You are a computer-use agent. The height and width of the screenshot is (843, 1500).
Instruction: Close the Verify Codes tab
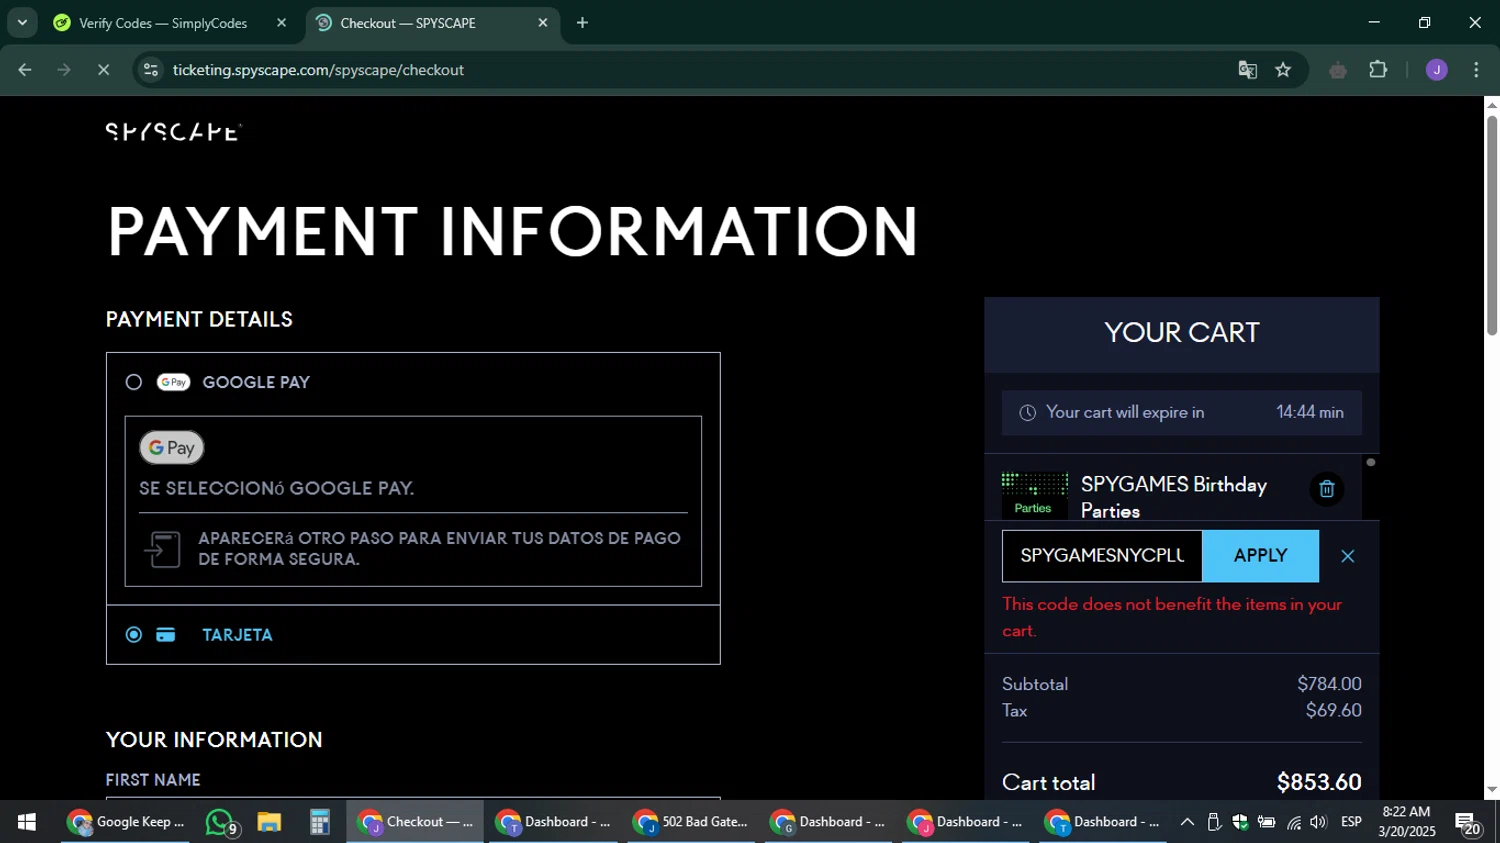[x=281, y=22]
